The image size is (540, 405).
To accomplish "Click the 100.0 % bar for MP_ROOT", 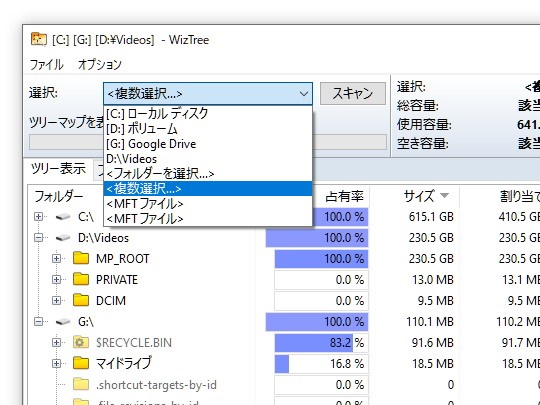I will click(x=321, y=259).
